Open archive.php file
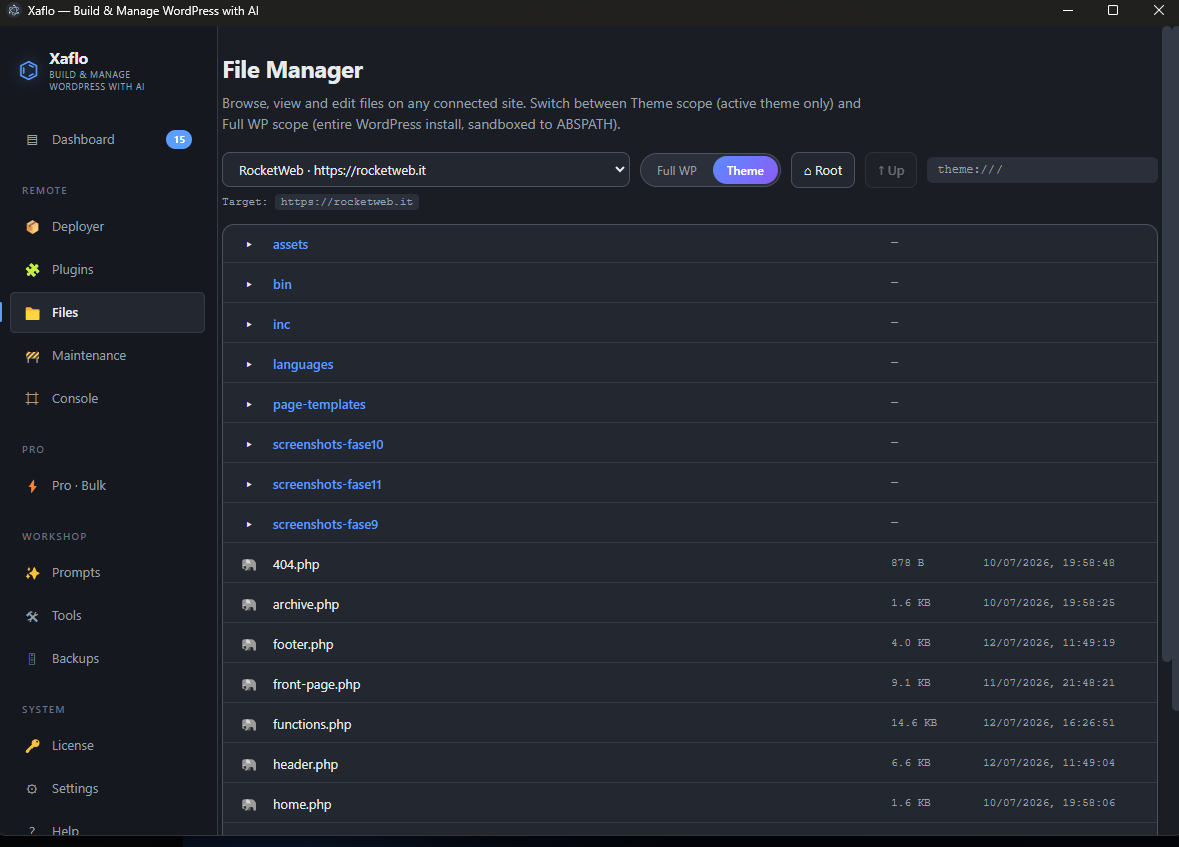 306,605
